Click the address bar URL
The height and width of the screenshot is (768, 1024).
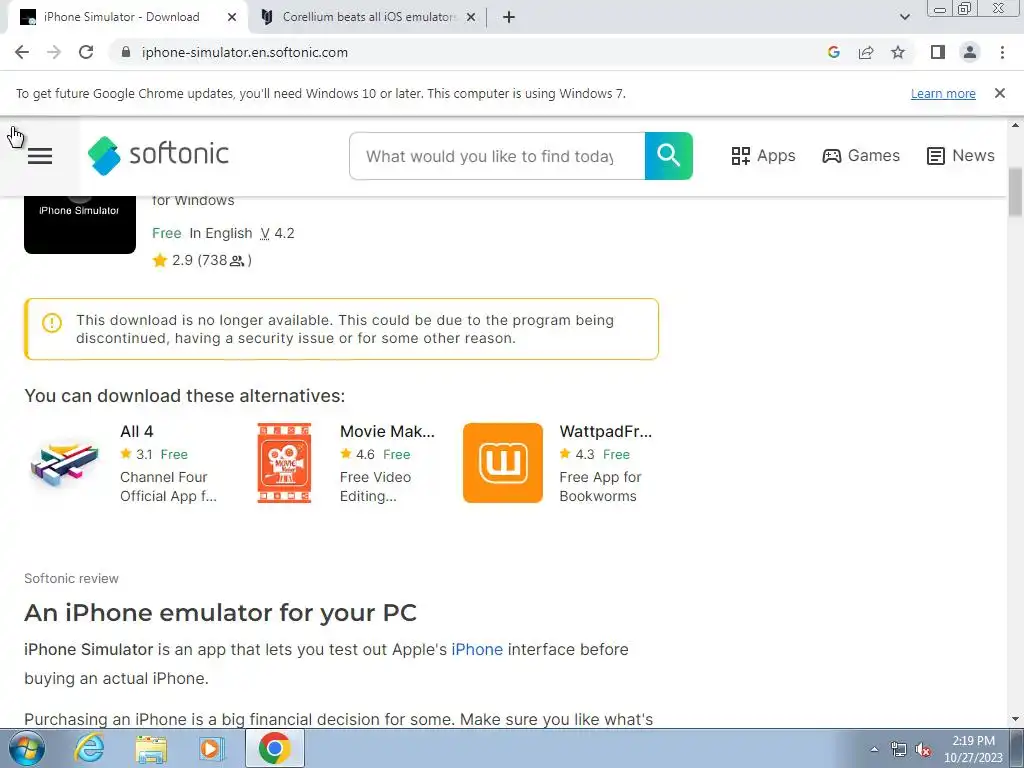(245, 52)
